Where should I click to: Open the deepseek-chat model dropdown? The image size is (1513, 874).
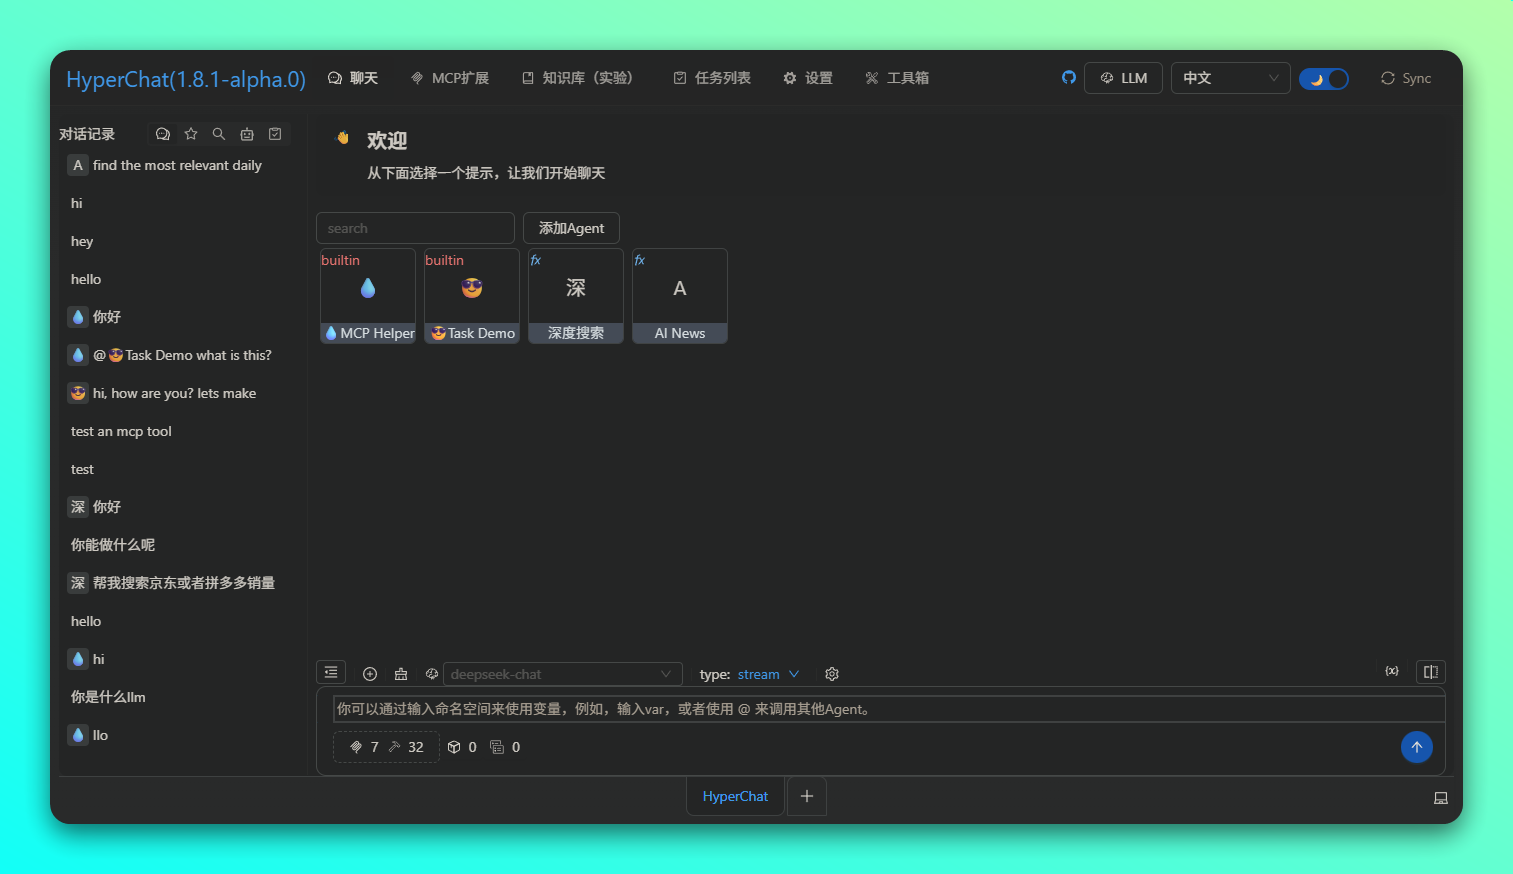click(563, 674)
